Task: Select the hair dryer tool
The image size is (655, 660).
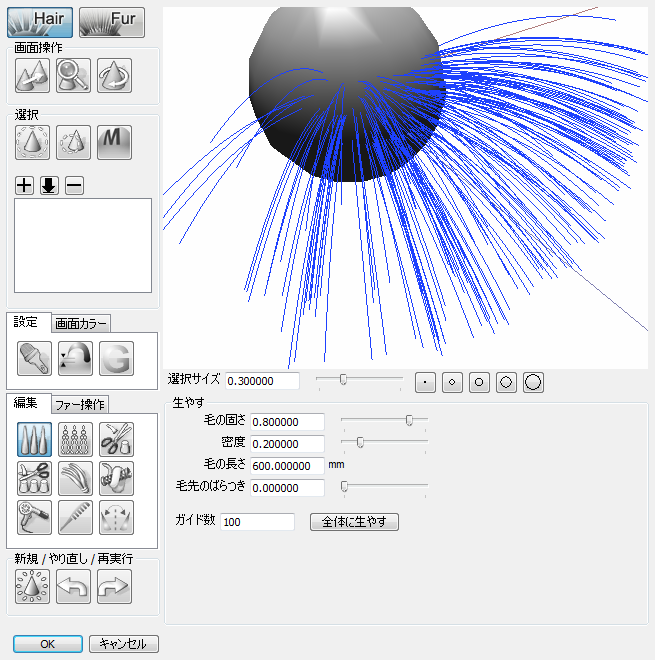Action: pos(35,517)
